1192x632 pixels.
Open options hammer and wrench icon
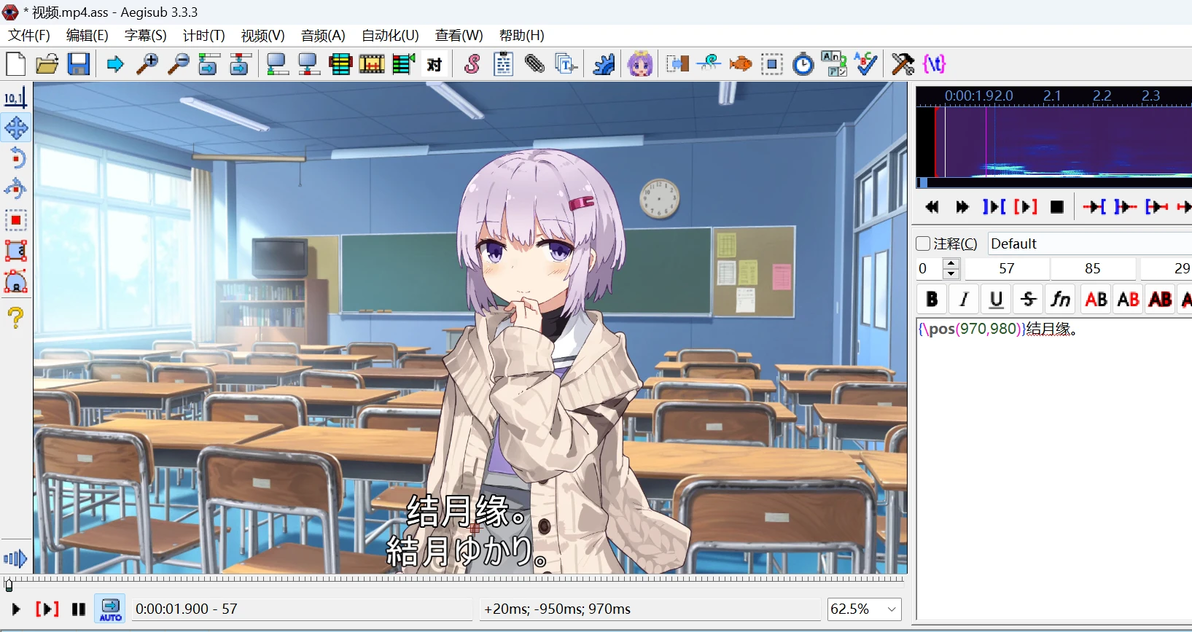[x=902, y=65]
